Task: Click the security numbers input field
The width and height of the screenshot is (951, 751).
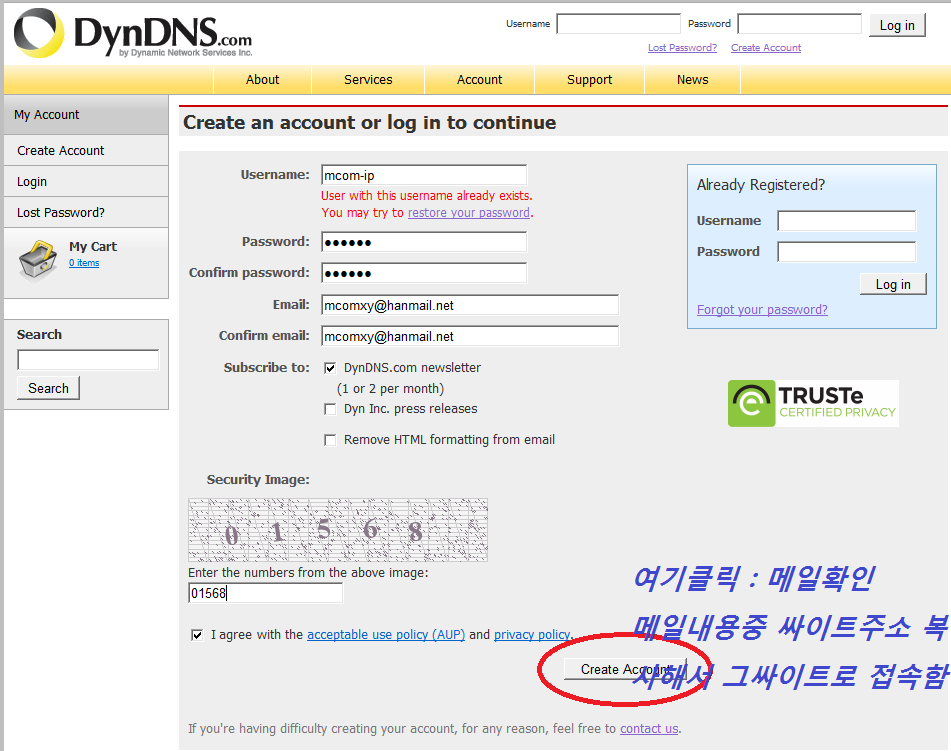Action: [x=266, y=593]
